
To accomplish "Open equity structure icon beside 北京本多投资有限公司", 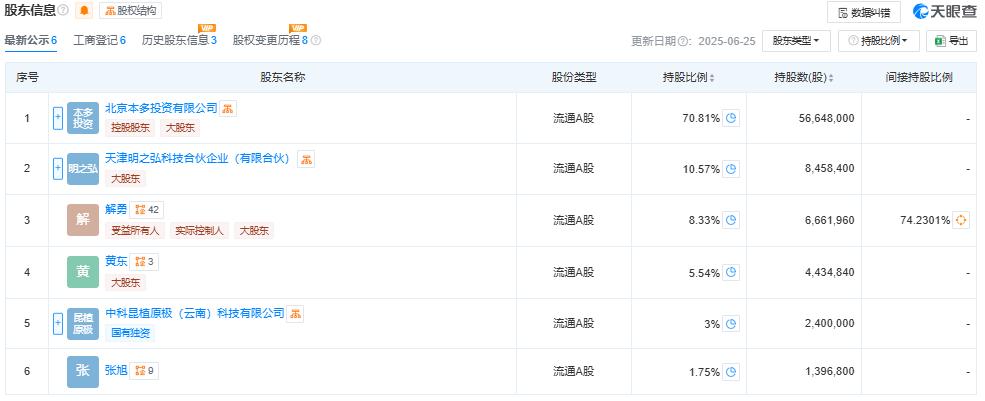I will point(228,108).
